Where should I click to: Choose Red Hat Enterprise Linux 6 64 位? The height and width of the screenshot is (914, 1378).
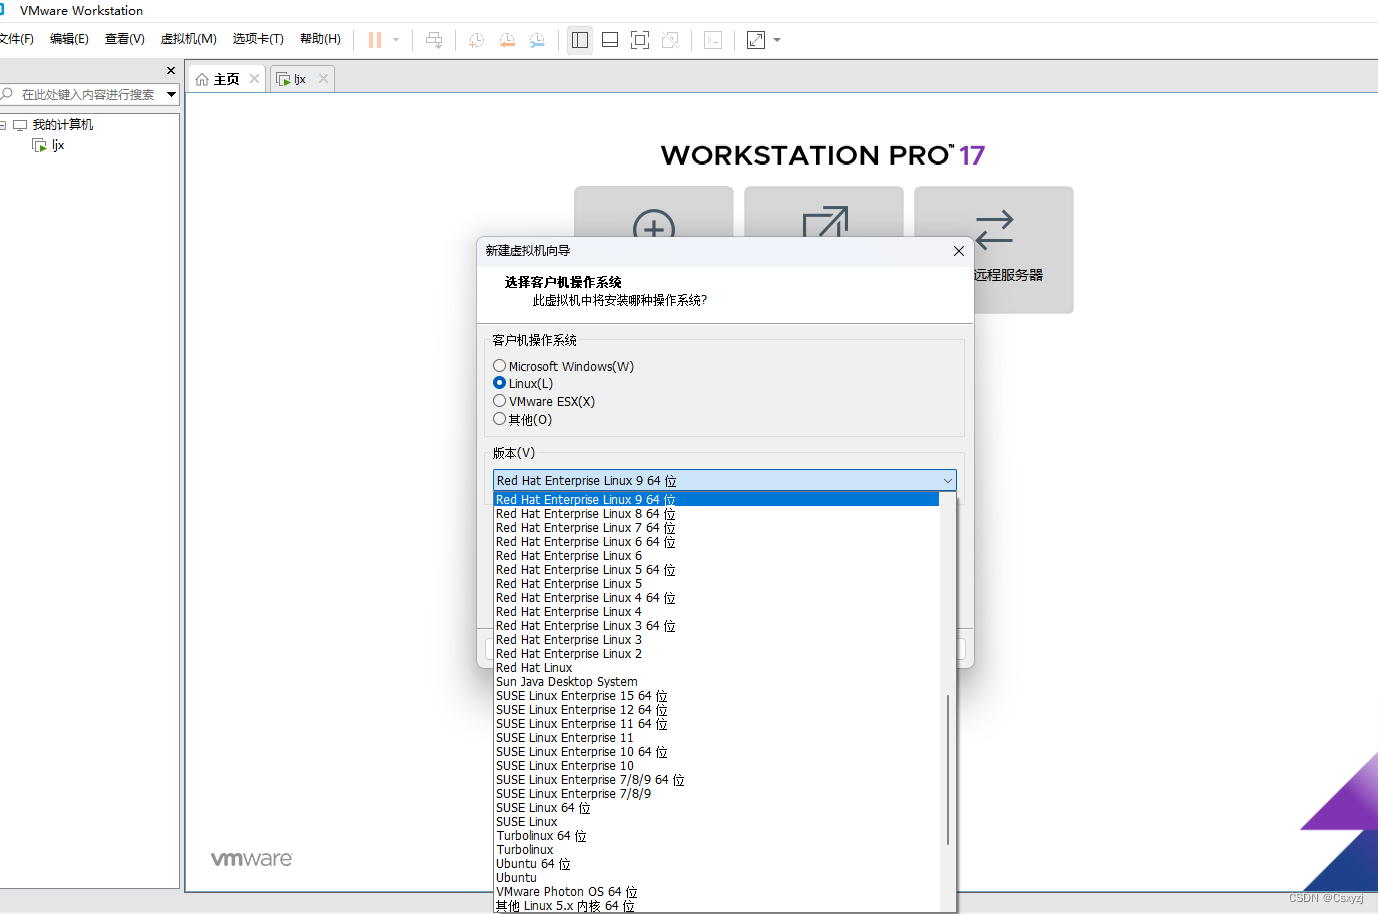pos(716,541)
